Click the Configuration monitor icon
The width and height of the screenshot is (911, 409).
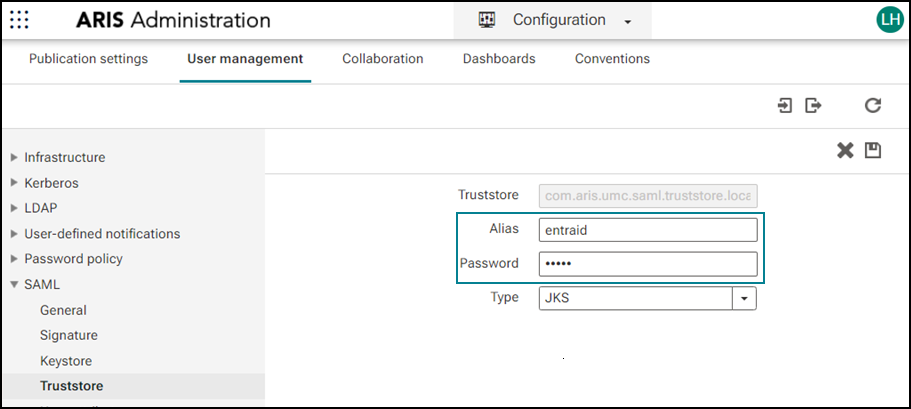[486, 20]
